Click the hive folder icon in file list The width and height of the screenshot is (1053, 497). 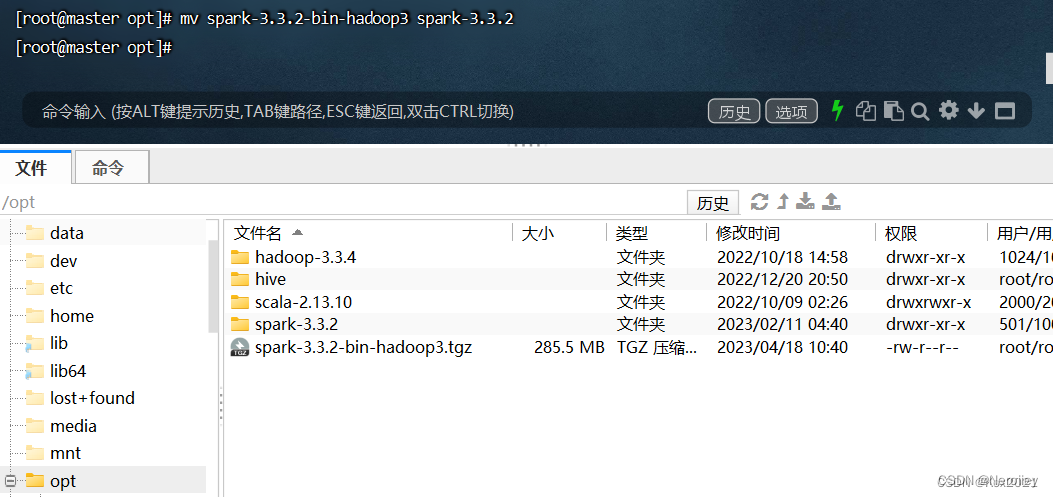240,279
